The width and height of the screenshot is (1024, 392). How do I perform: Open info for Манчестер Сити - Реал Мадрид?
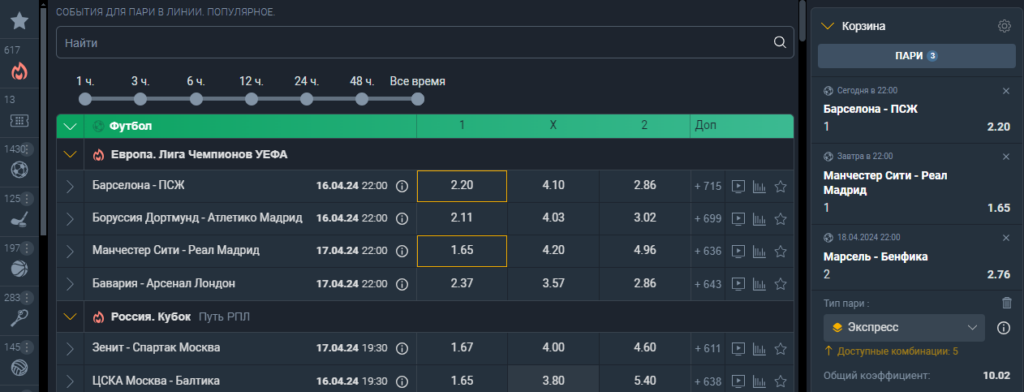tap(402, 251)
